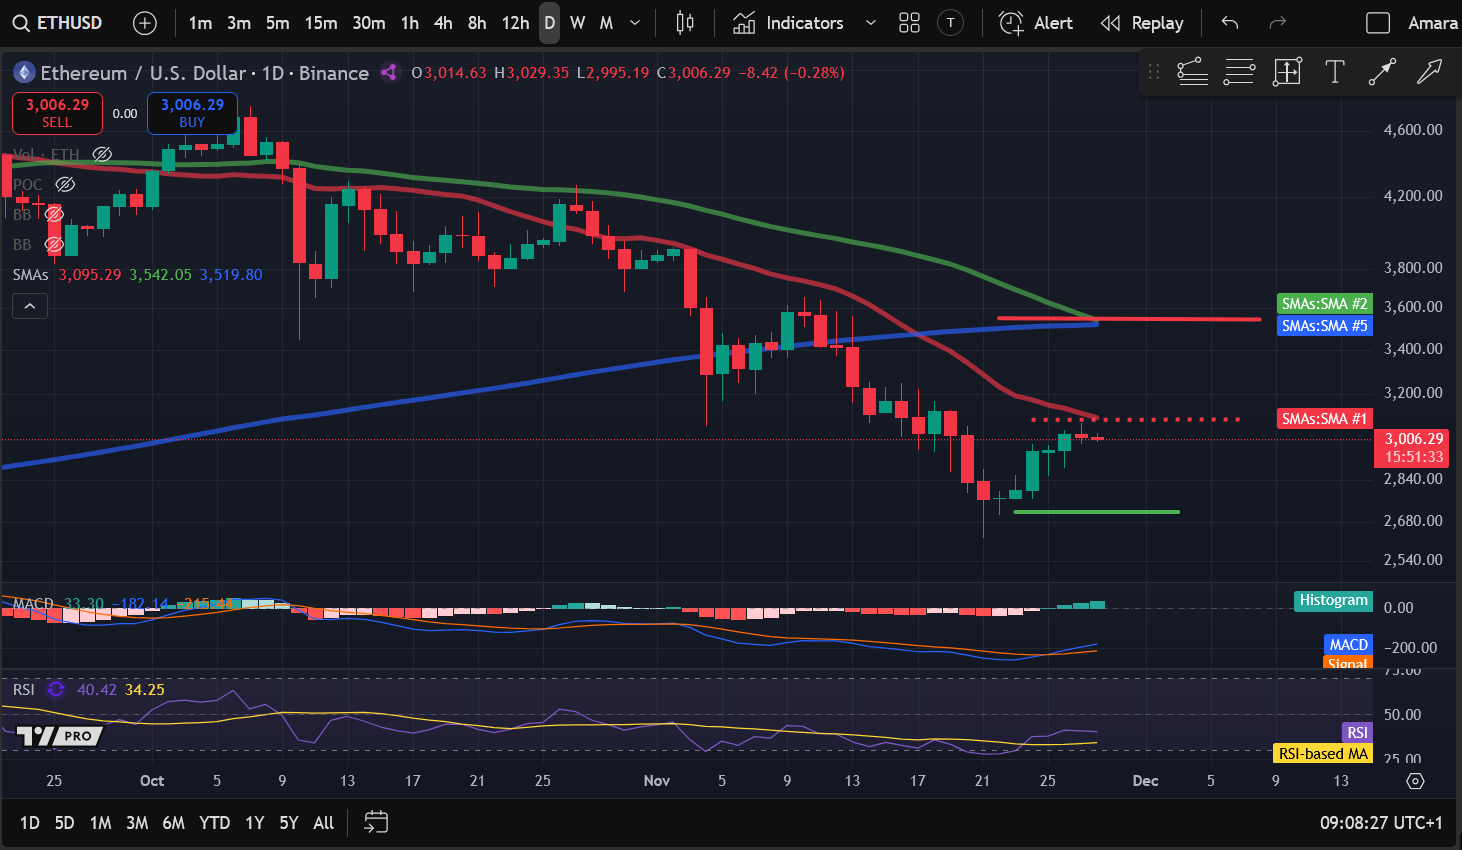This screenshot has height=850, width=1462.
Task: Expand the timeframe dropdown next to M
Action: click(x=634, y=22)
